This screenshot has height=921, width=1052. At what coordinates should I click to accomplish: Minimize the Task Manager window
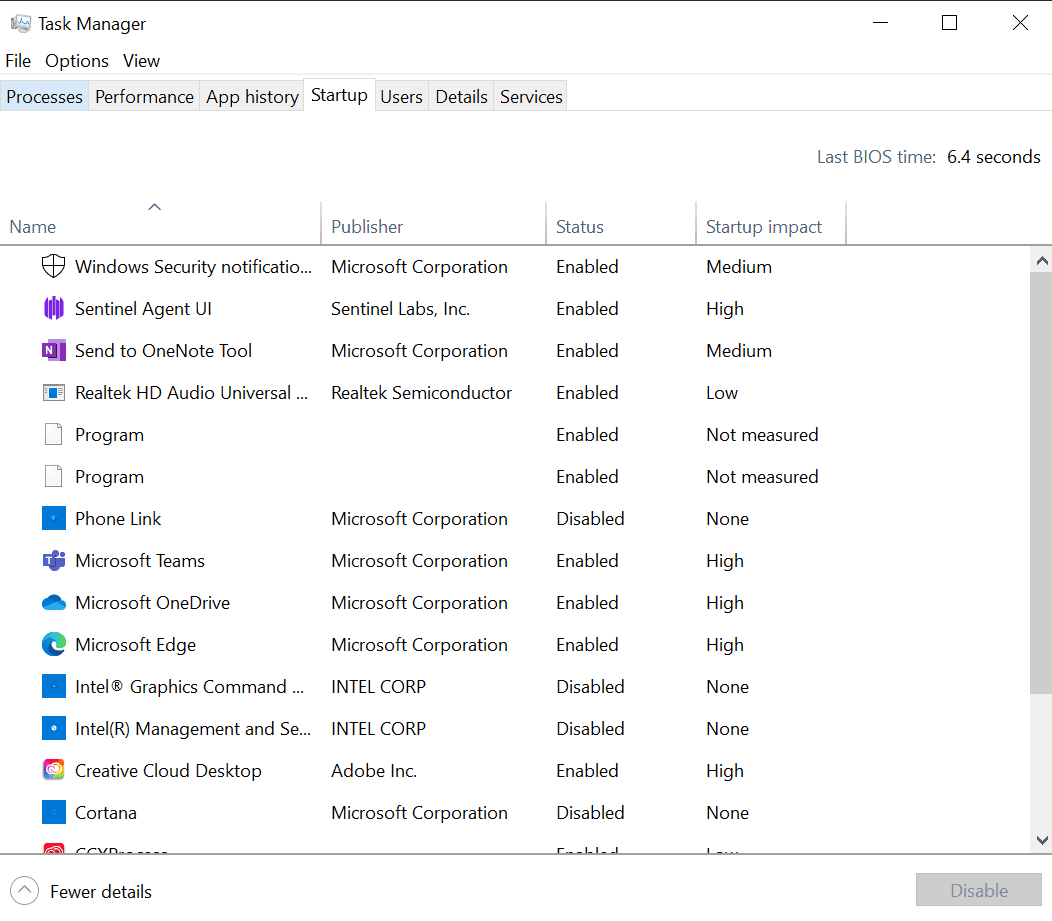(x=880, y=23)
